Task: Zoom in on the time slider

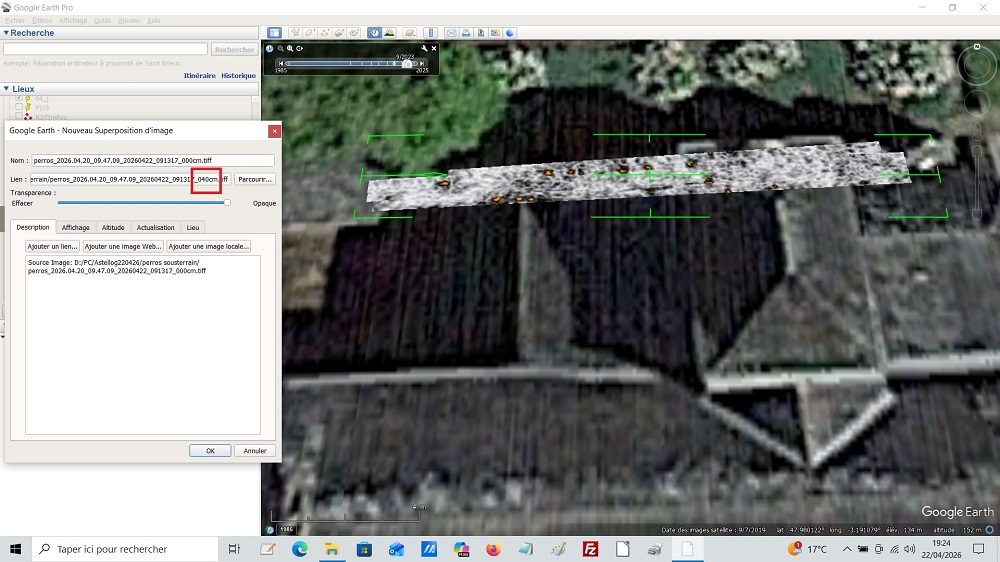Action: (x=290, y=48)
